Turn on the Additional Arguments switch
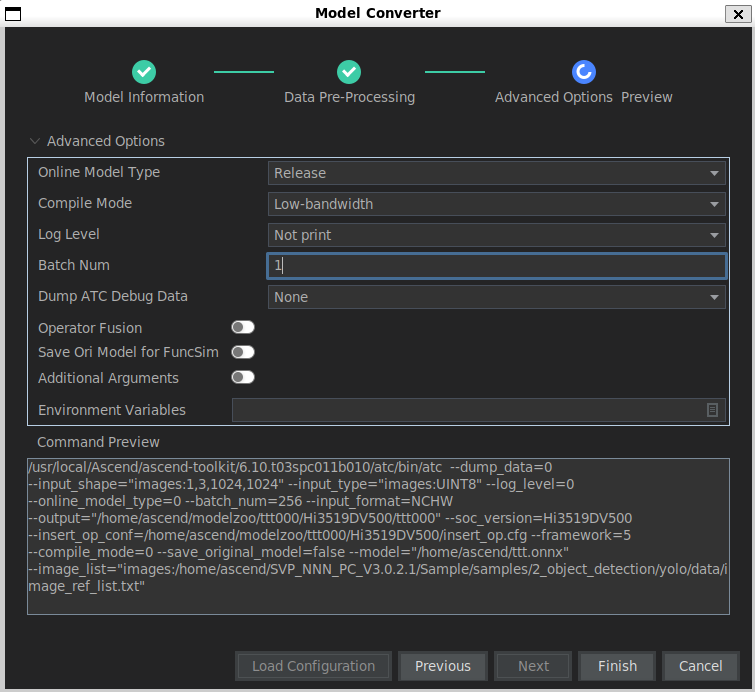The image size is (755, 692). coord(243,377)
